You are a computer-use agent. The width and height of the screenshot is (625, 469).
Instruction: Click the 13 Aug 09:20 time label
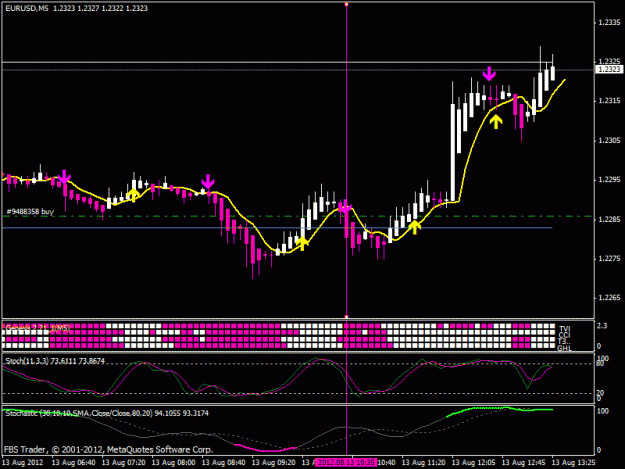click(x=274, y=462)
